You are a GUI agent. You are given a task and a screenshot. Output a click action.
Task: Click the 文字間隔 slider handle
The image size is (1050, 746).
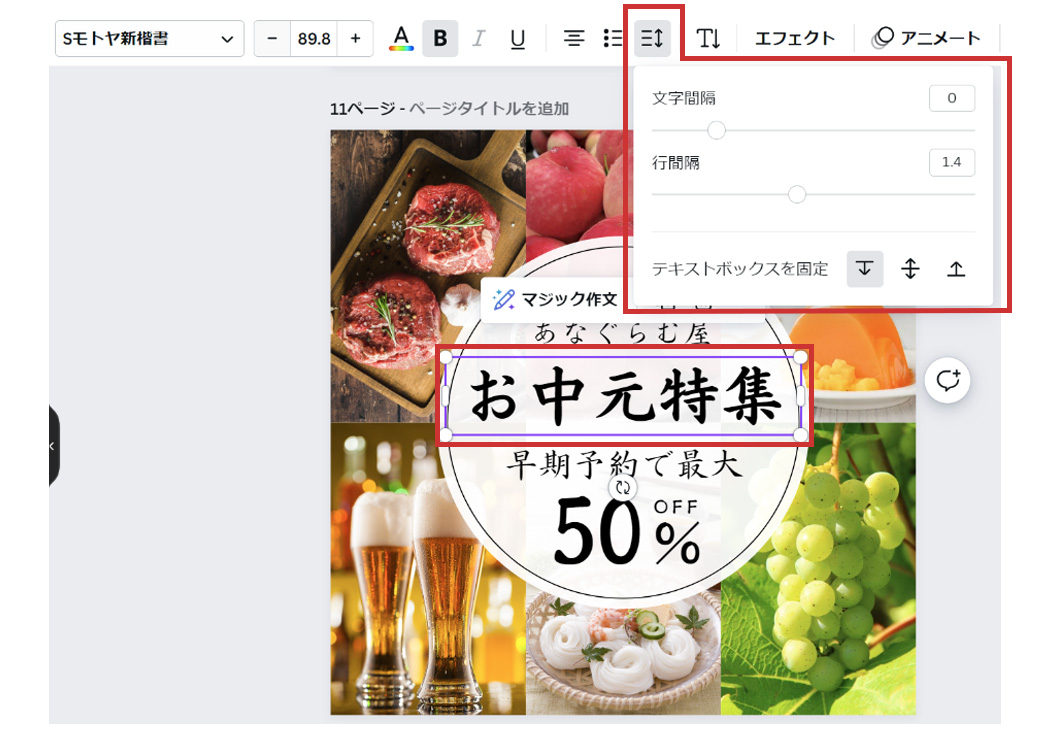tap(716, 130)
